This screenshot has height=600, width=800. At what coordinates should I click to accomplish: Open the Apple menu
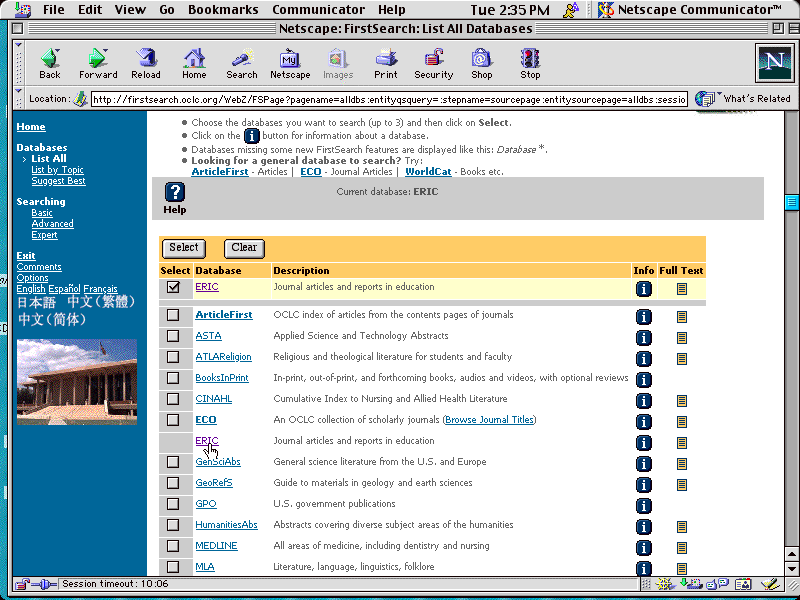(x=21, y=10)
